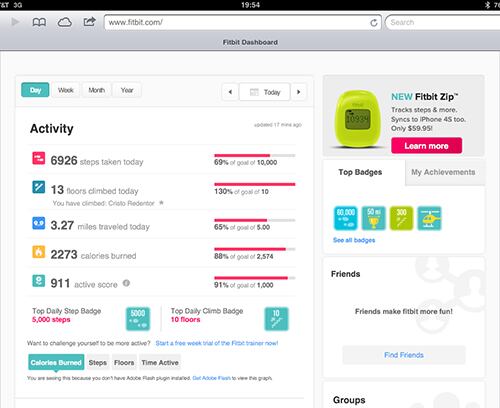
Task: Select the Steps graph tab
Action: point(98,362)
